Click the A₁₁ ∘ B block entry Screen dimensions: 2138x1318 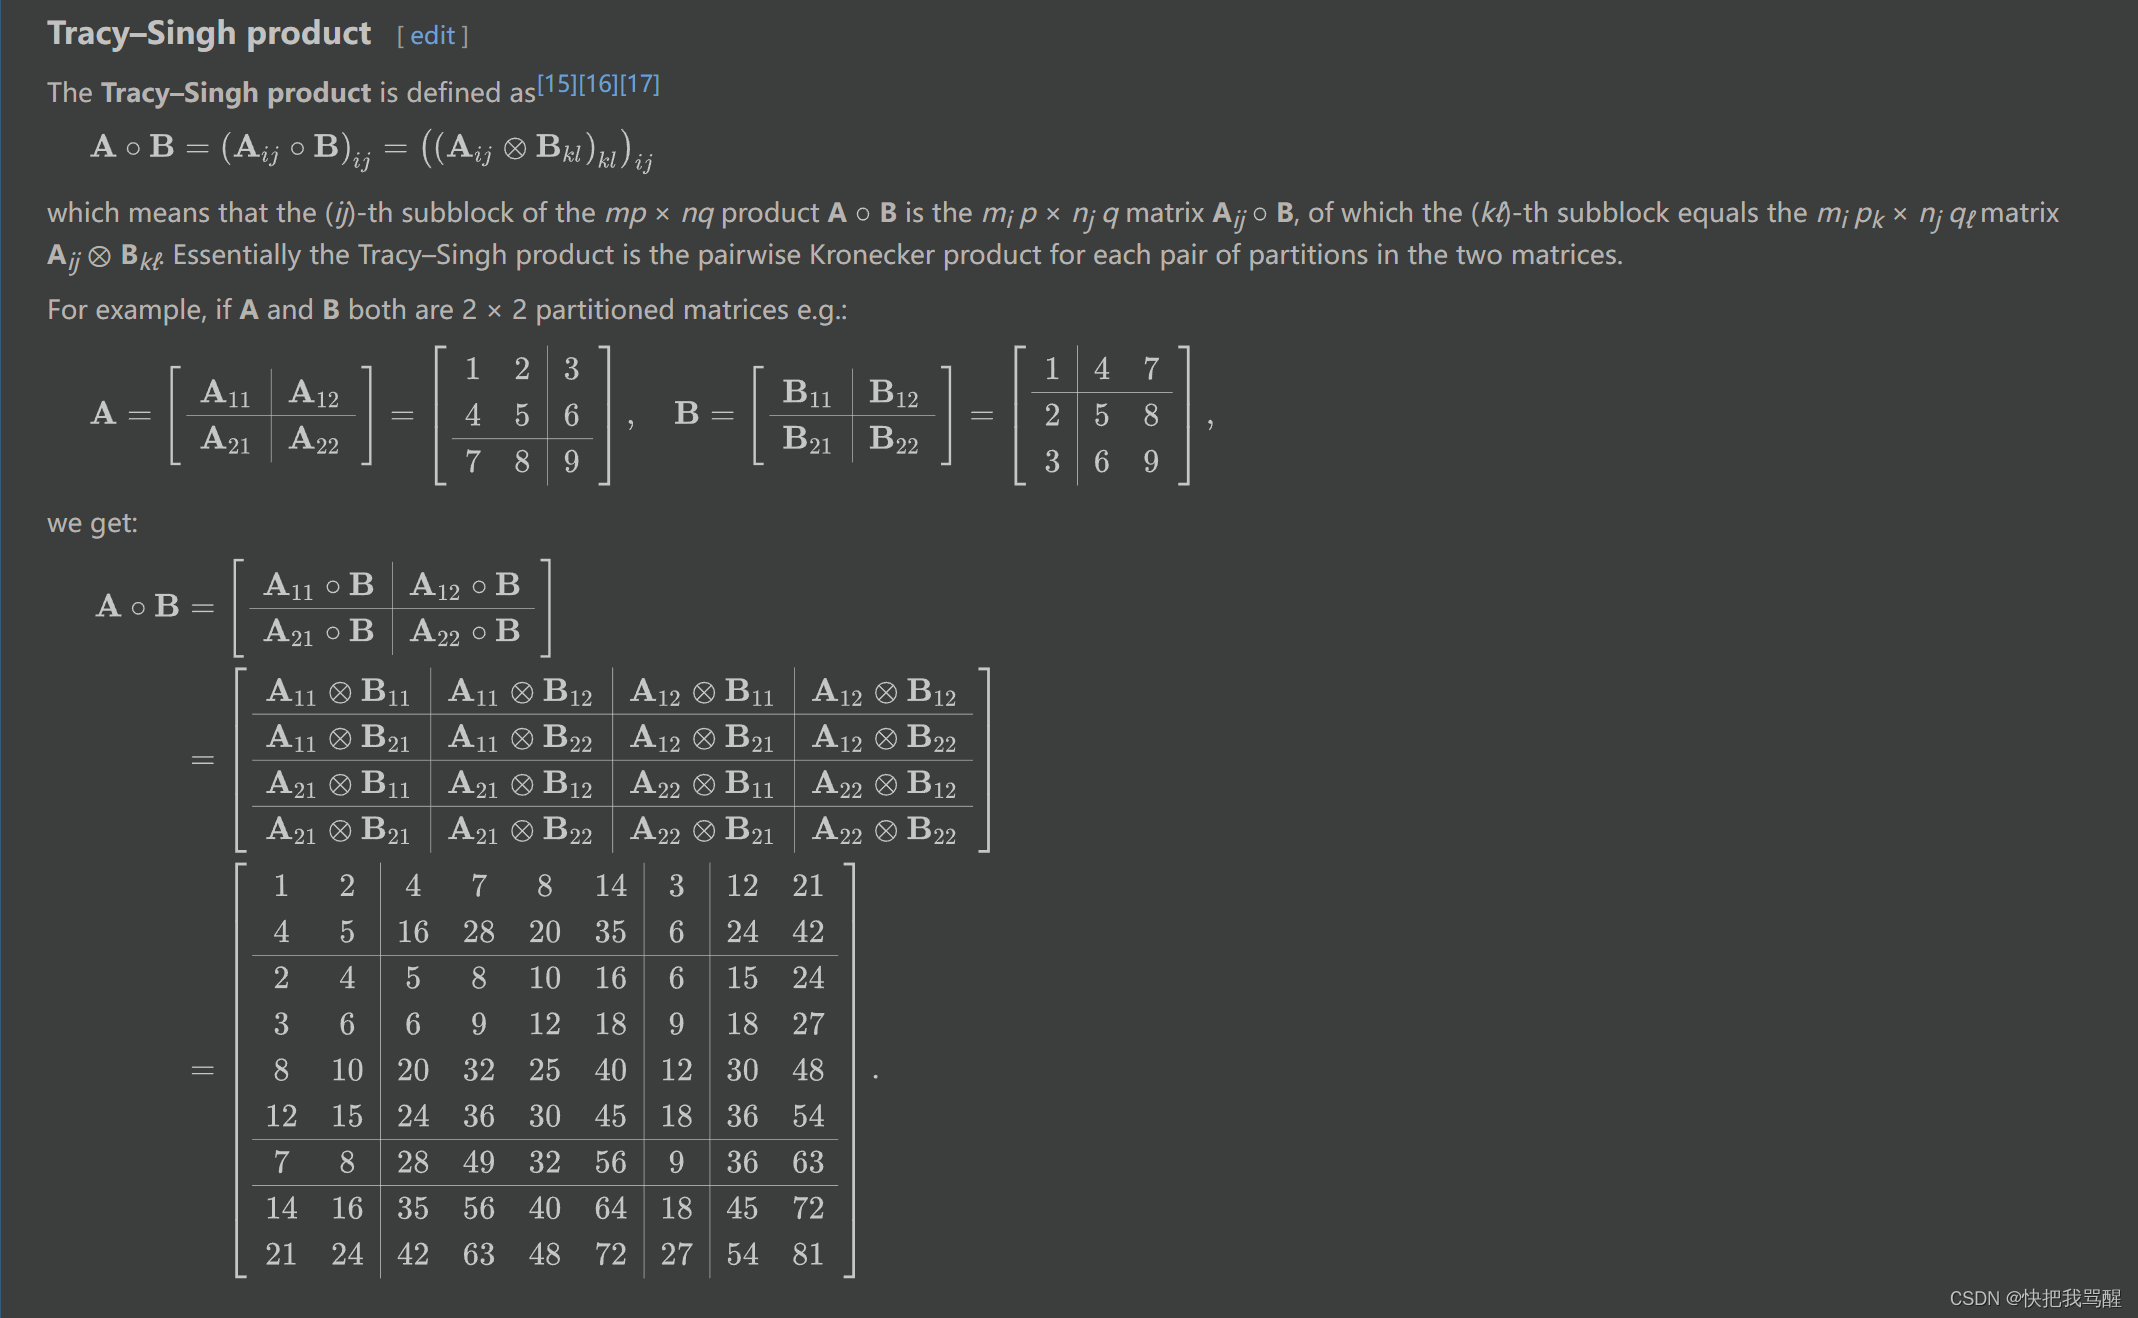pyautogui.click(x=319, y=585)
